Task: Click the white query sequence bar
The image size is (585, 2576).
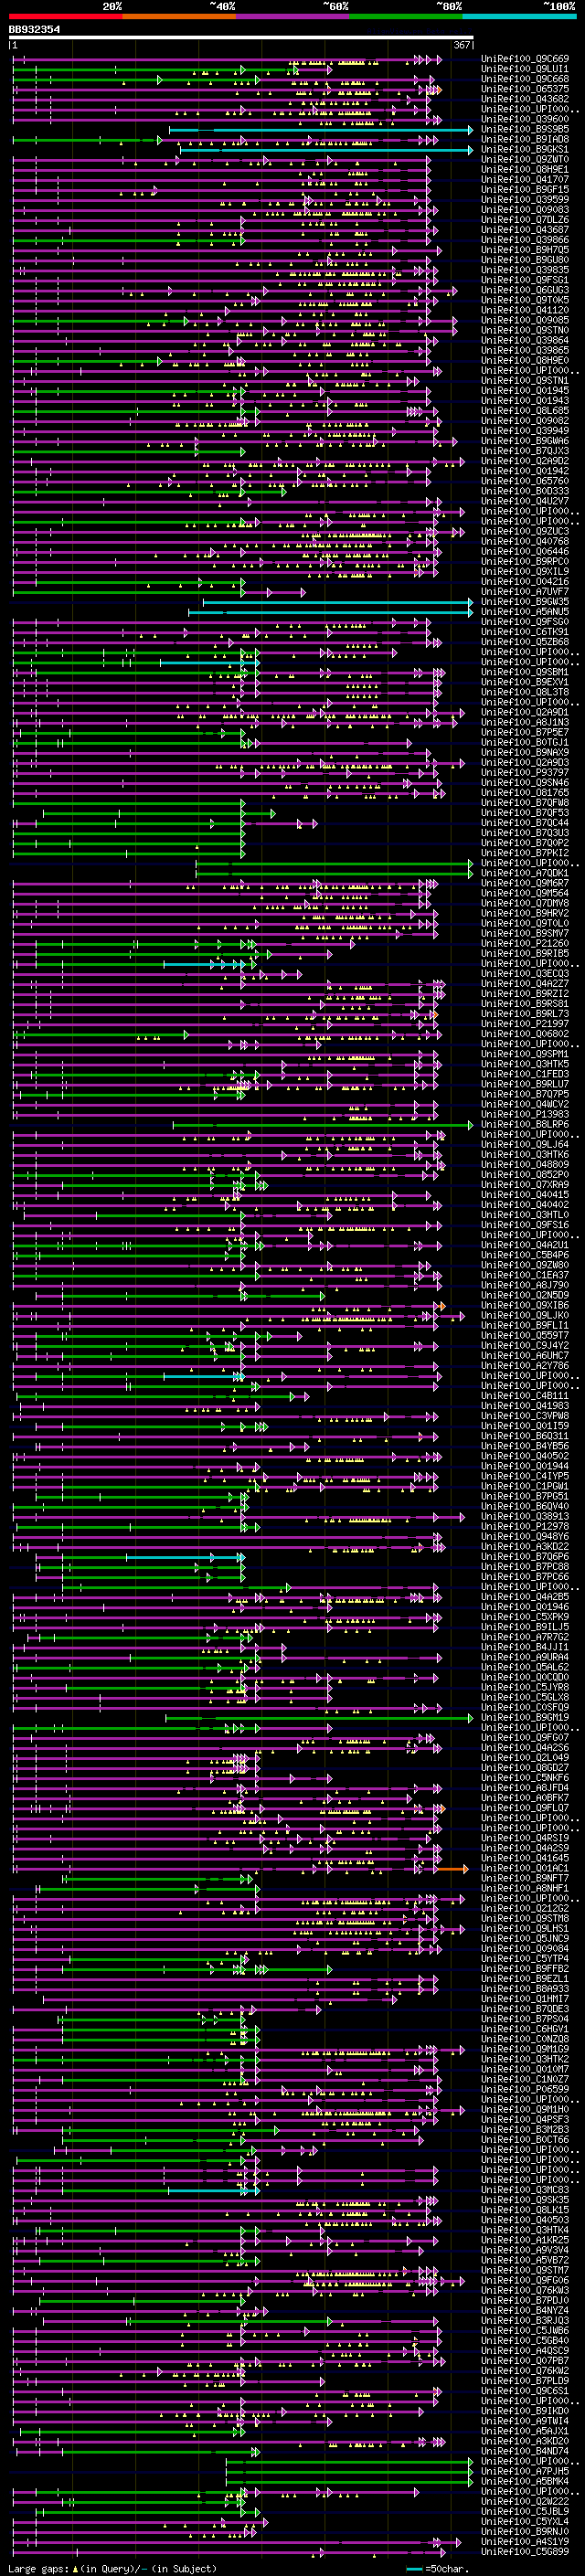Action: 241,38
